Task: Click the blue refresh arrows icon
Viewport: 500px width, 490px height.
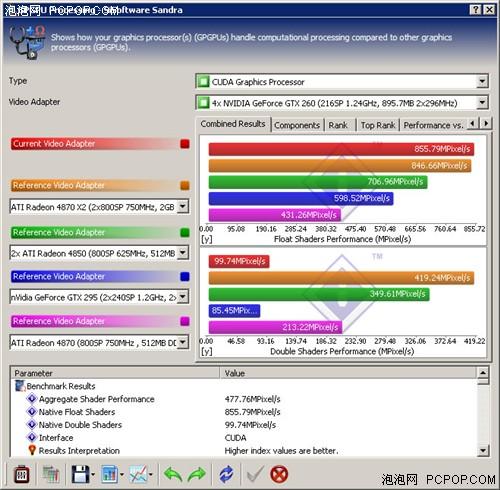Action: pyautogui.click(x=226, y=474)
